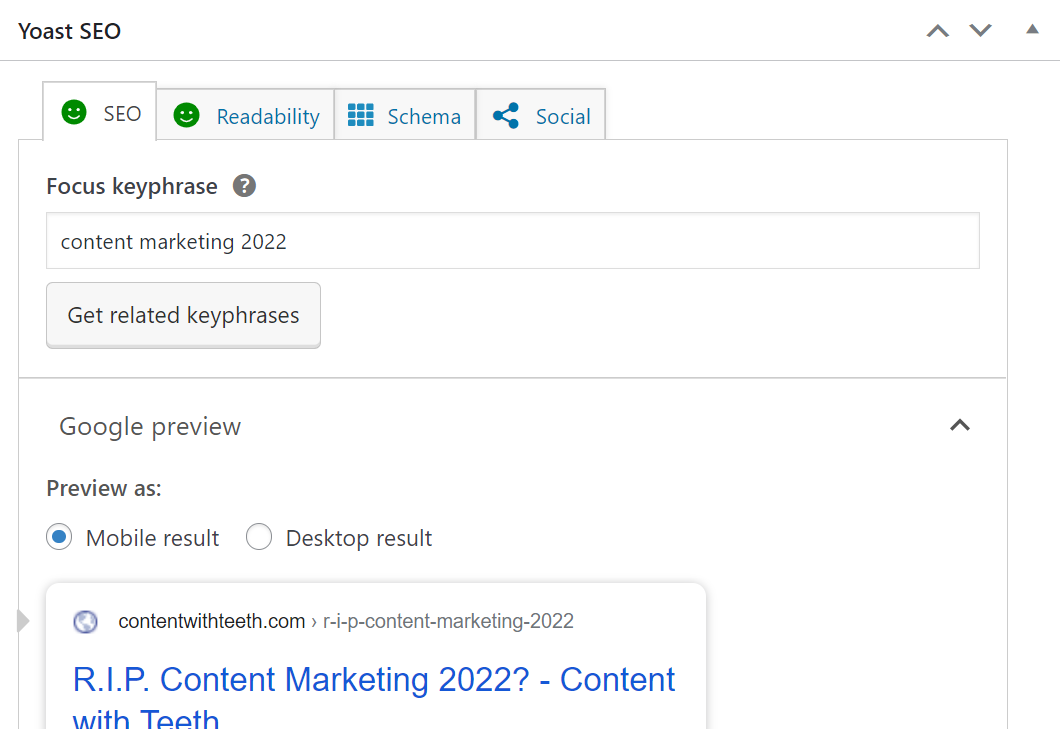1060x729 pixels.
Task: Move Yoast SEO panel up
Action: coord(938,30)
